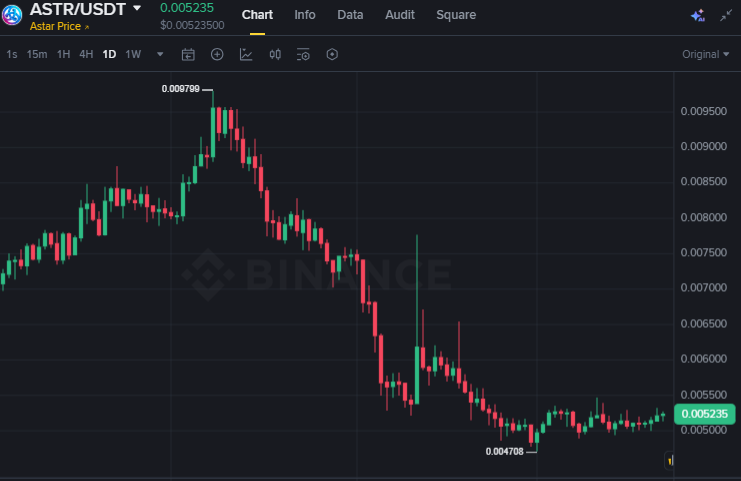Open the Astar Price link

pyautogui.click(x=60, y=26)
